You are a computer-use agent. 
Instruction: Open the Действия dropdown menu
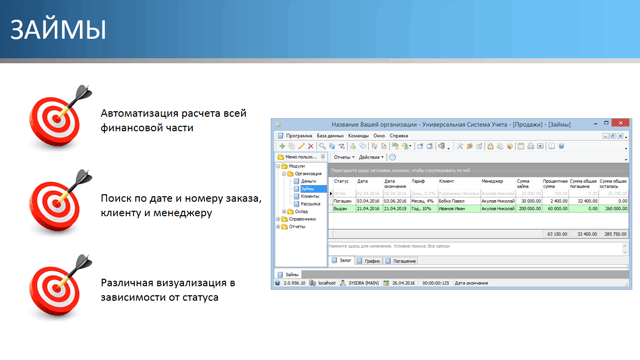click(371, 157)
